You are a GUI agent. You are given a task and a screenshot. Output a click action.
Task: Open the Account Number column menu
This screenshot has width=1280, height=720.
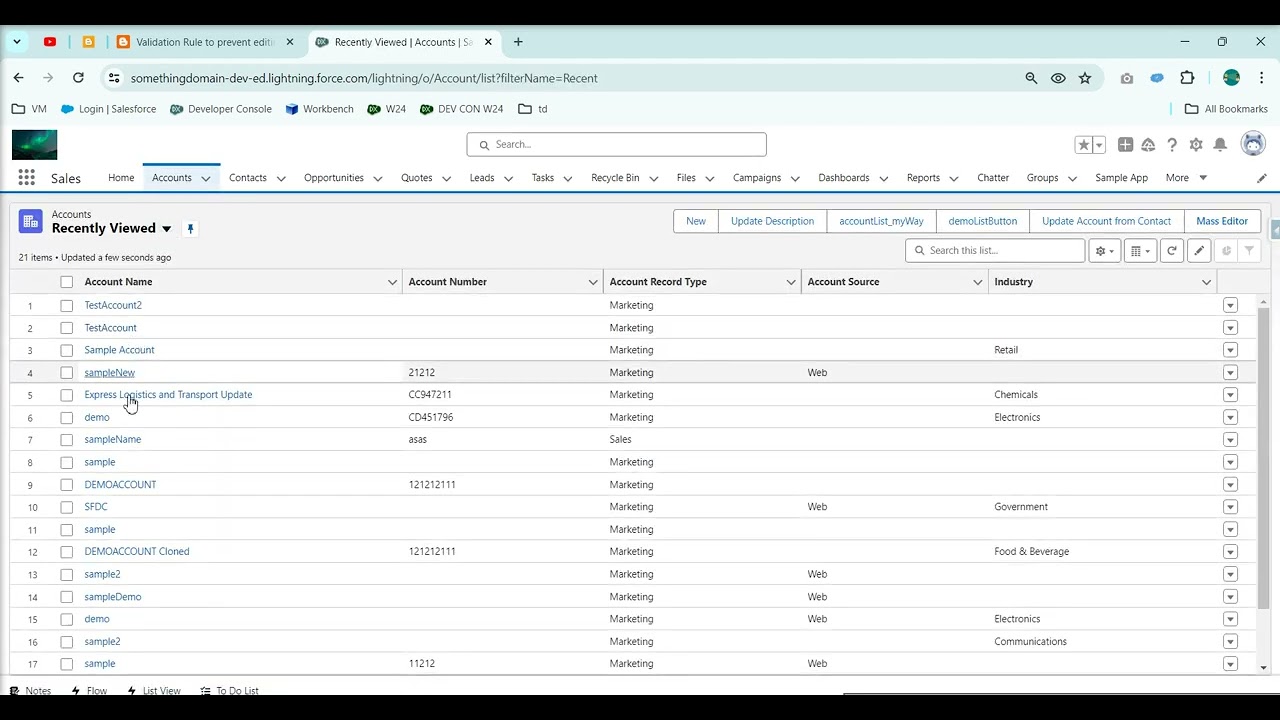coord(593,282)
